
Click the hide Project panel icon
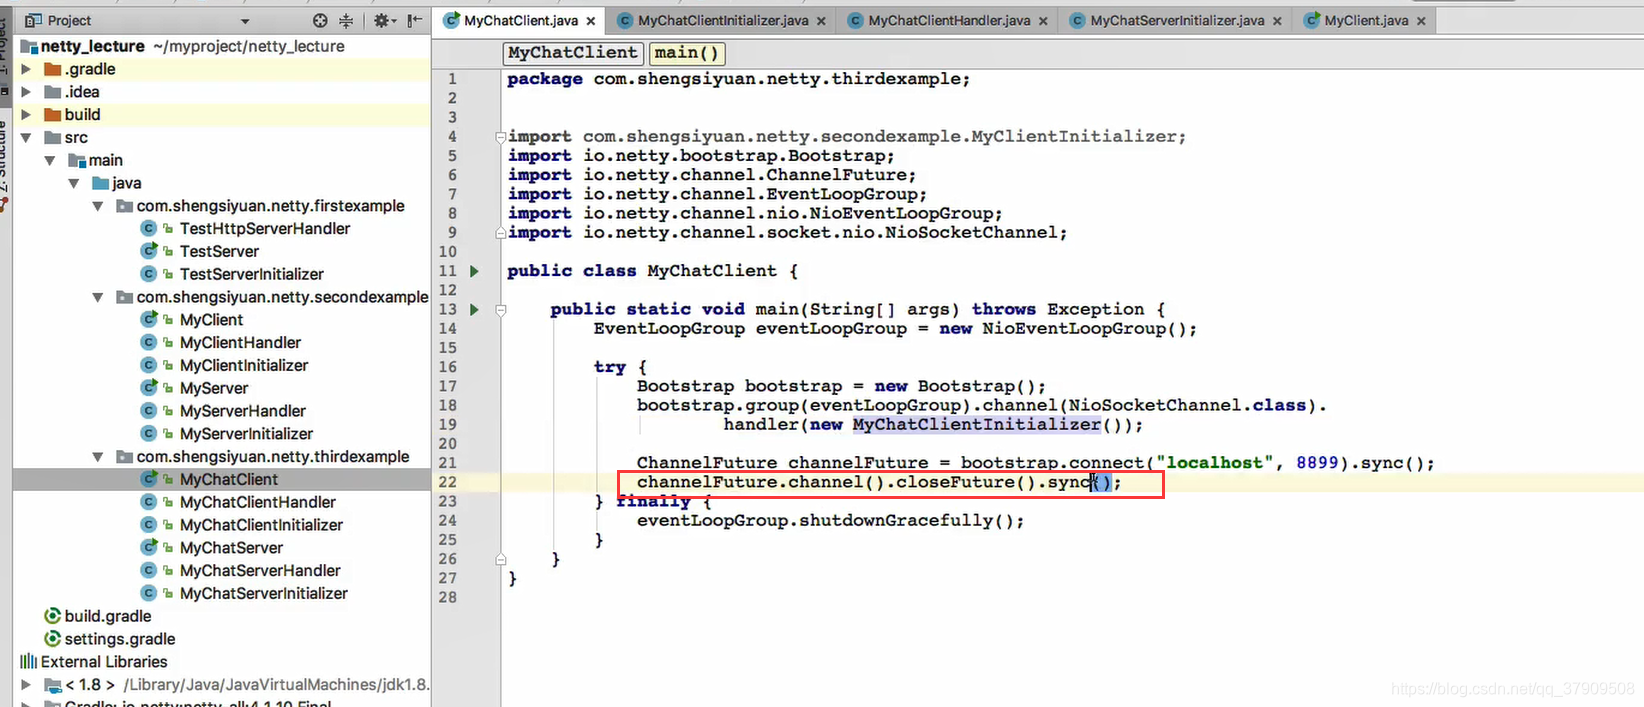(415, 20)
